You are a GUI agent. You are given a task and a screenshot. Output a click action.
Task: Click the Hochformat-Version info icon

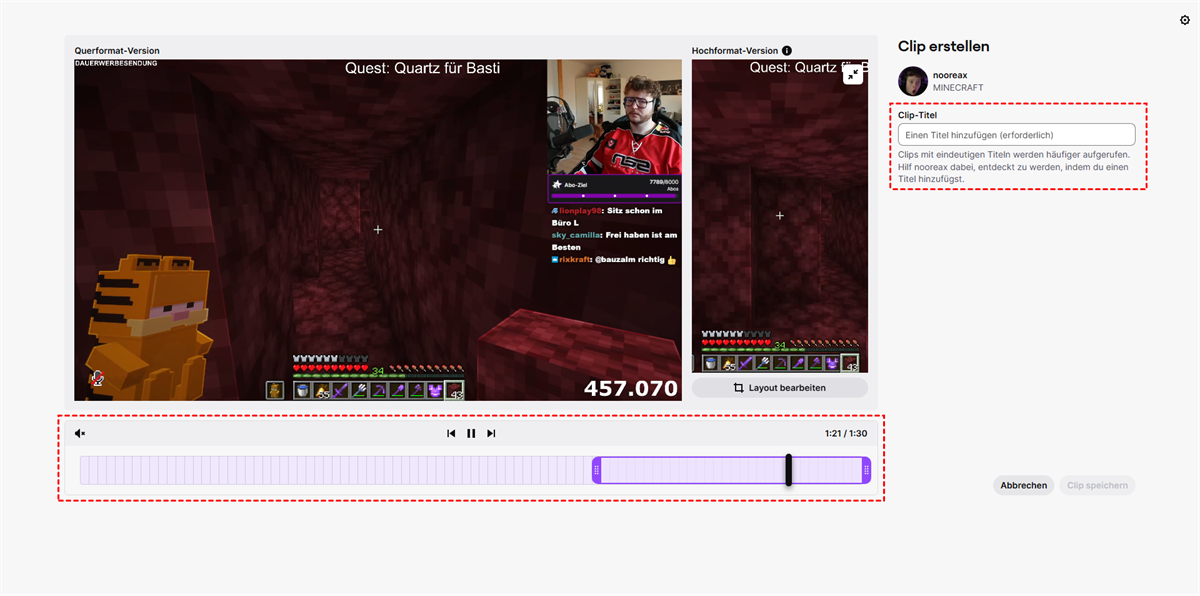787,51
